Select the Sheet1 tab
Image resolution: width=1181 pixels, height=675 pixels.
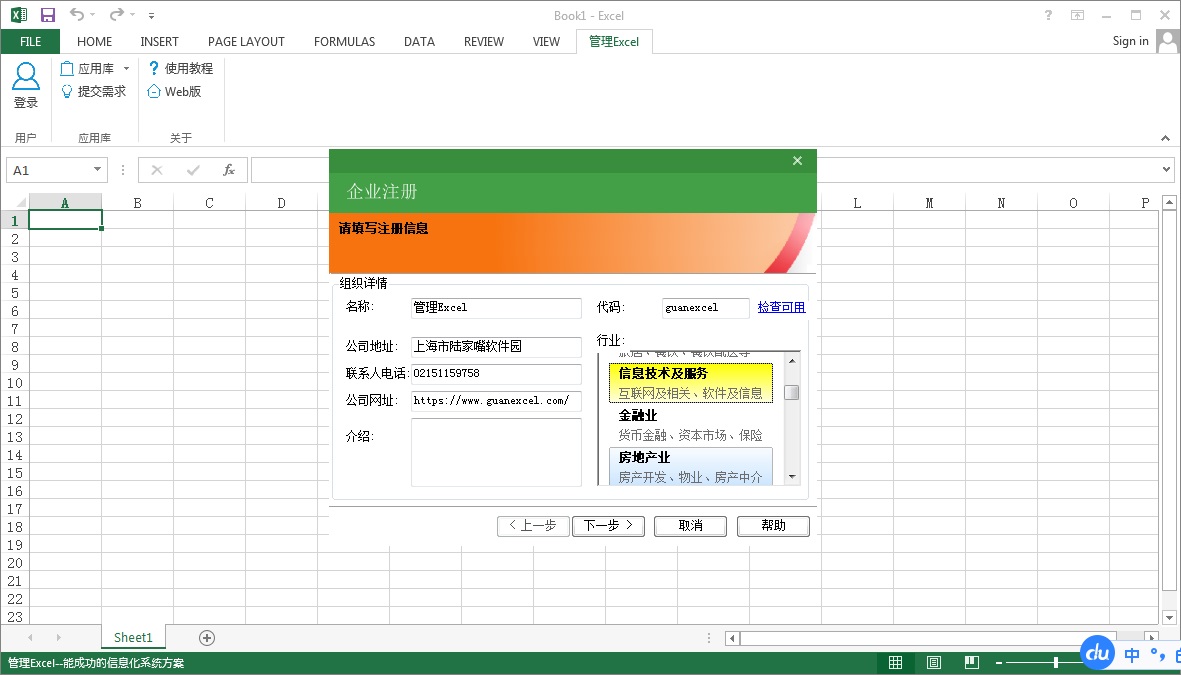pos(133,637)
